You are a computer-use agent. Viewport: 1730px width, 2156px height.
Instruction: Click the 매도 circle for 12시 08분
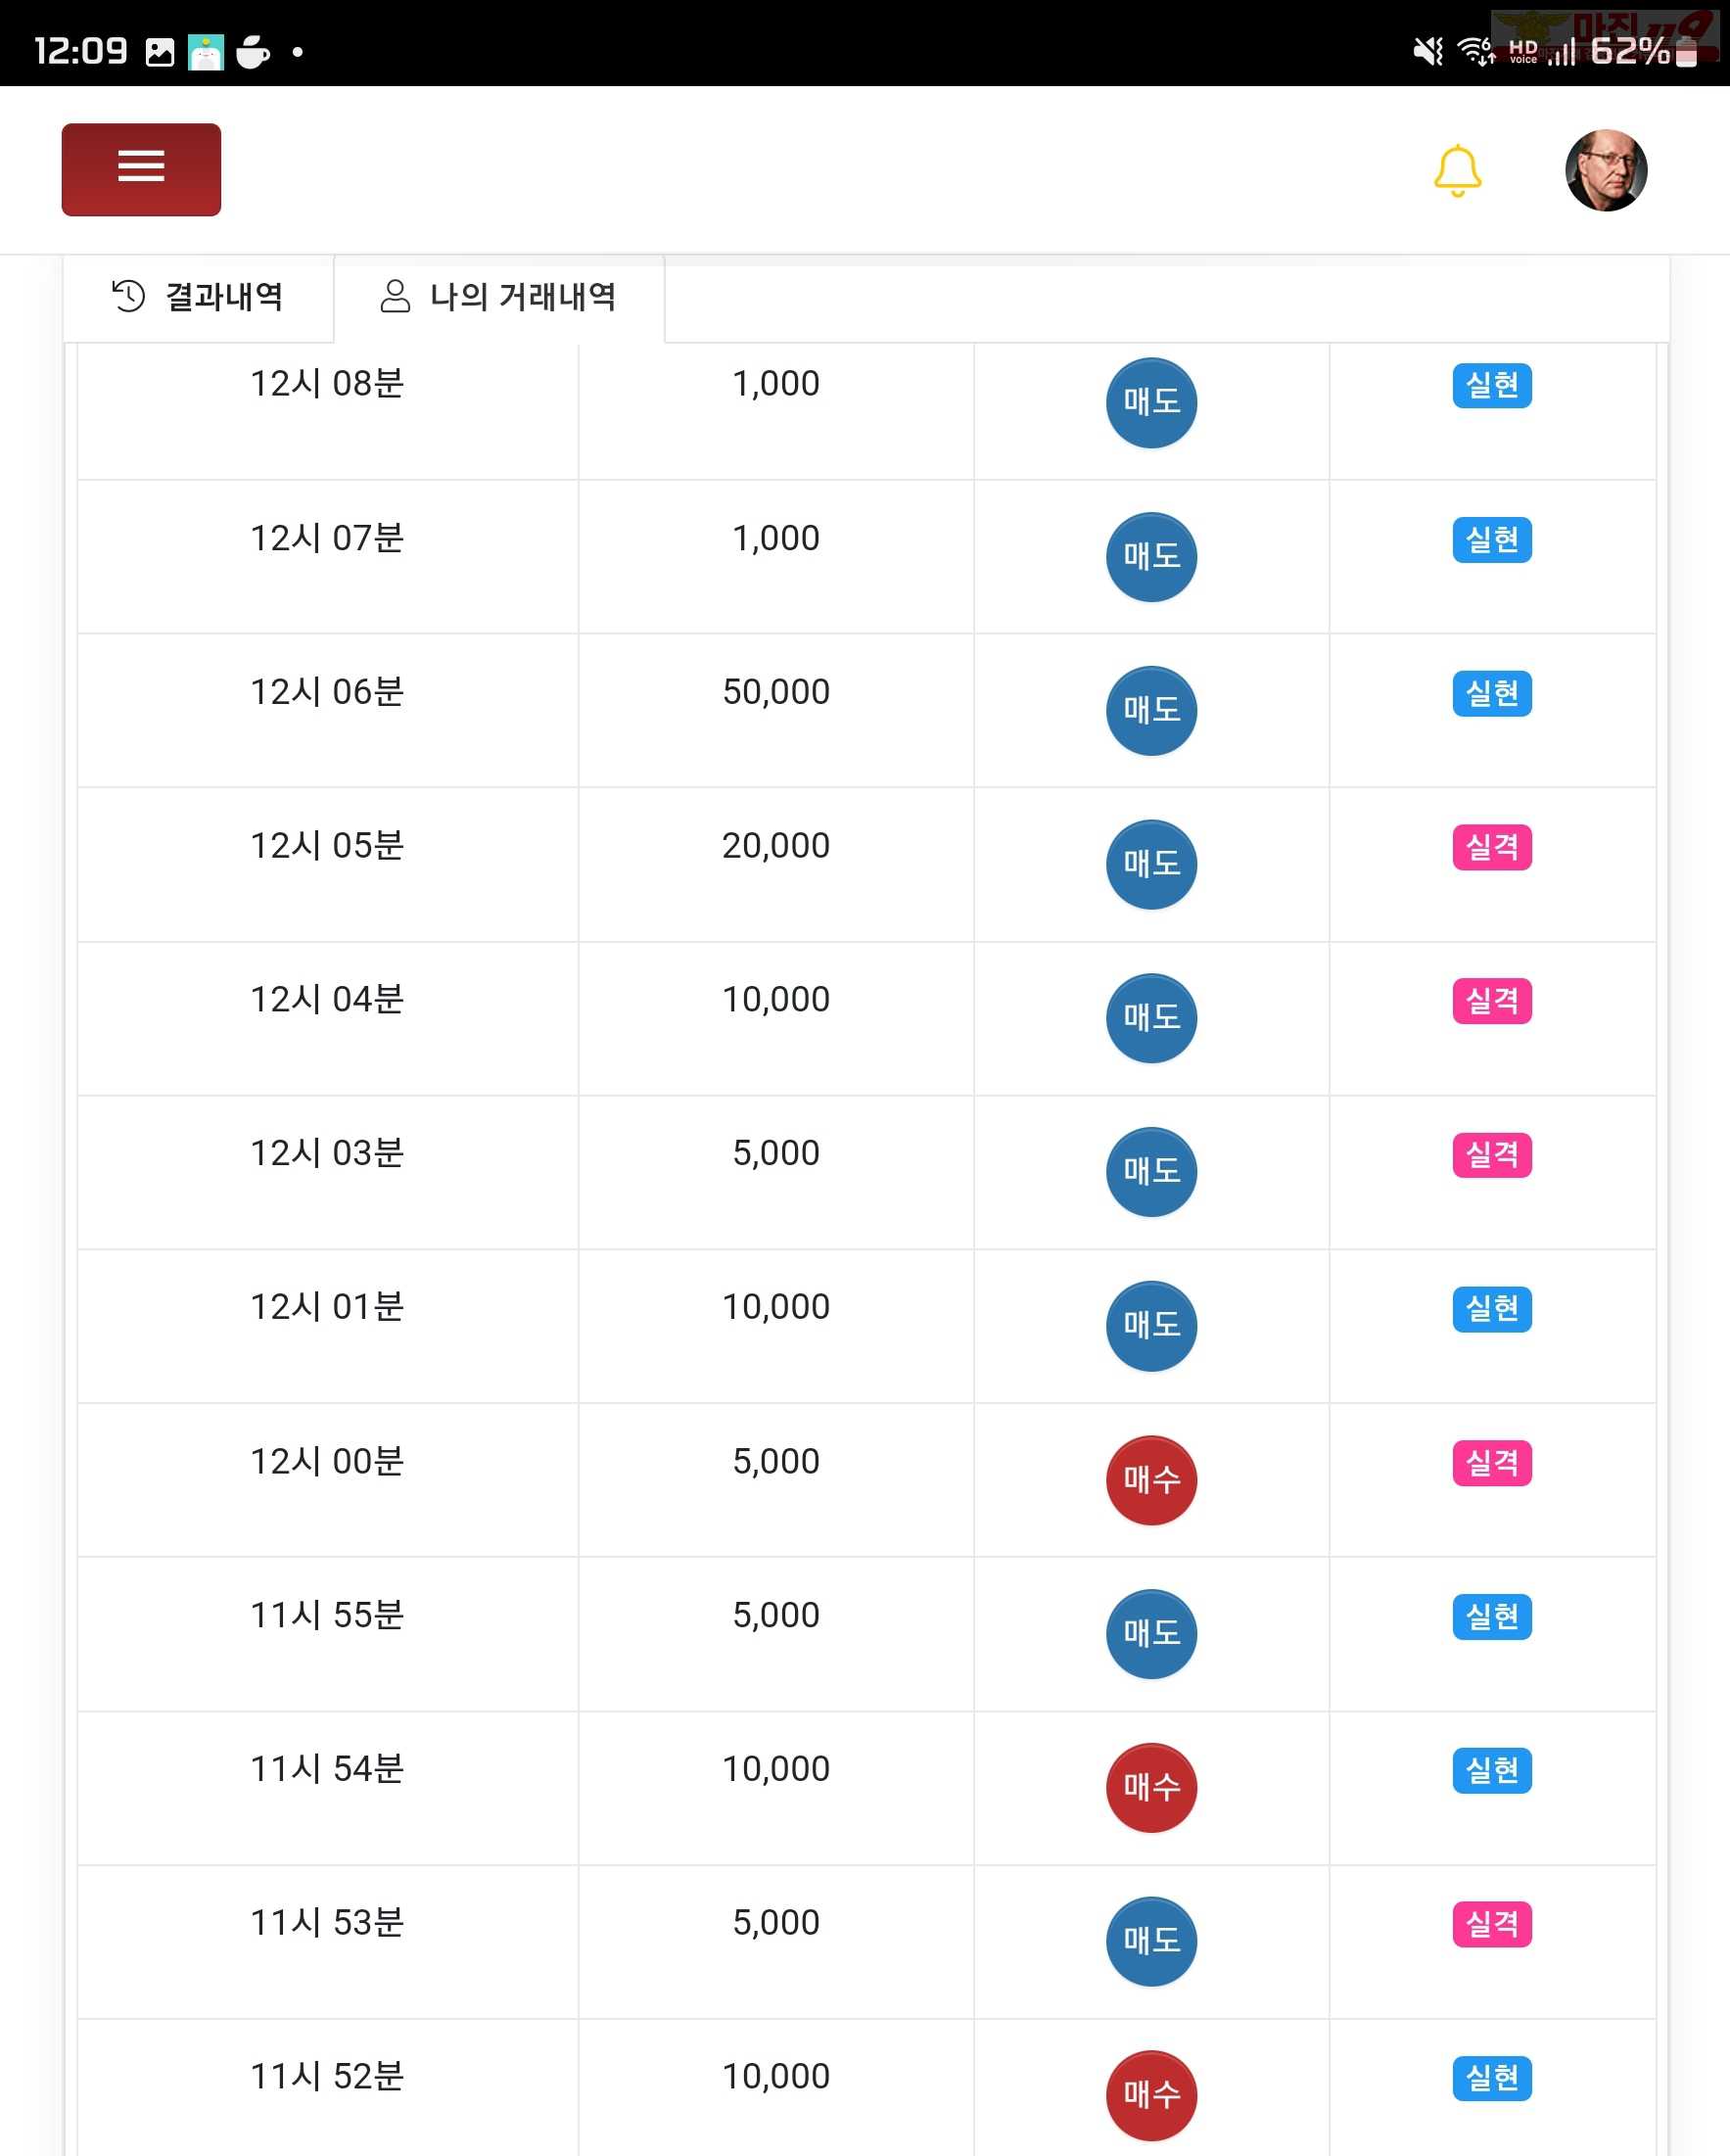1151,402
